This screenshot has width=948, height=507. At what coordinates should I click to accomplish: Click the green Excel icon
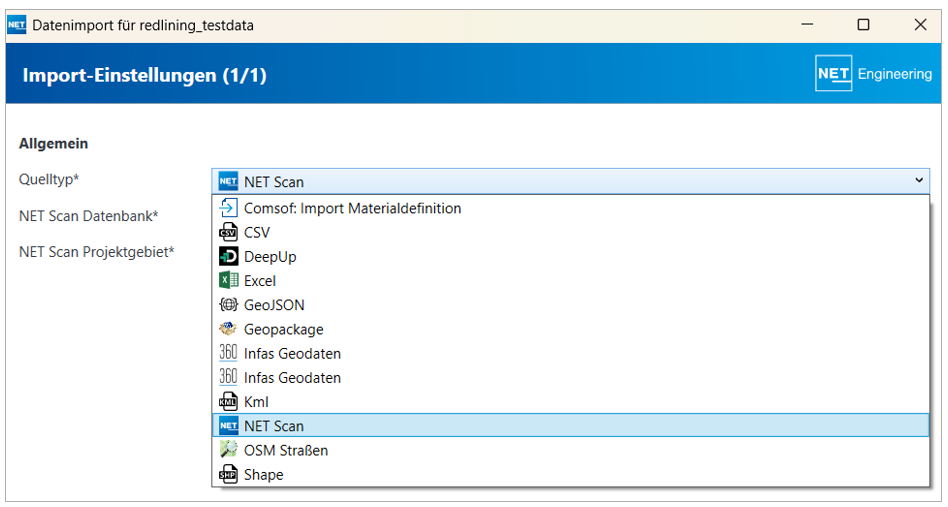tap(228, 280)
